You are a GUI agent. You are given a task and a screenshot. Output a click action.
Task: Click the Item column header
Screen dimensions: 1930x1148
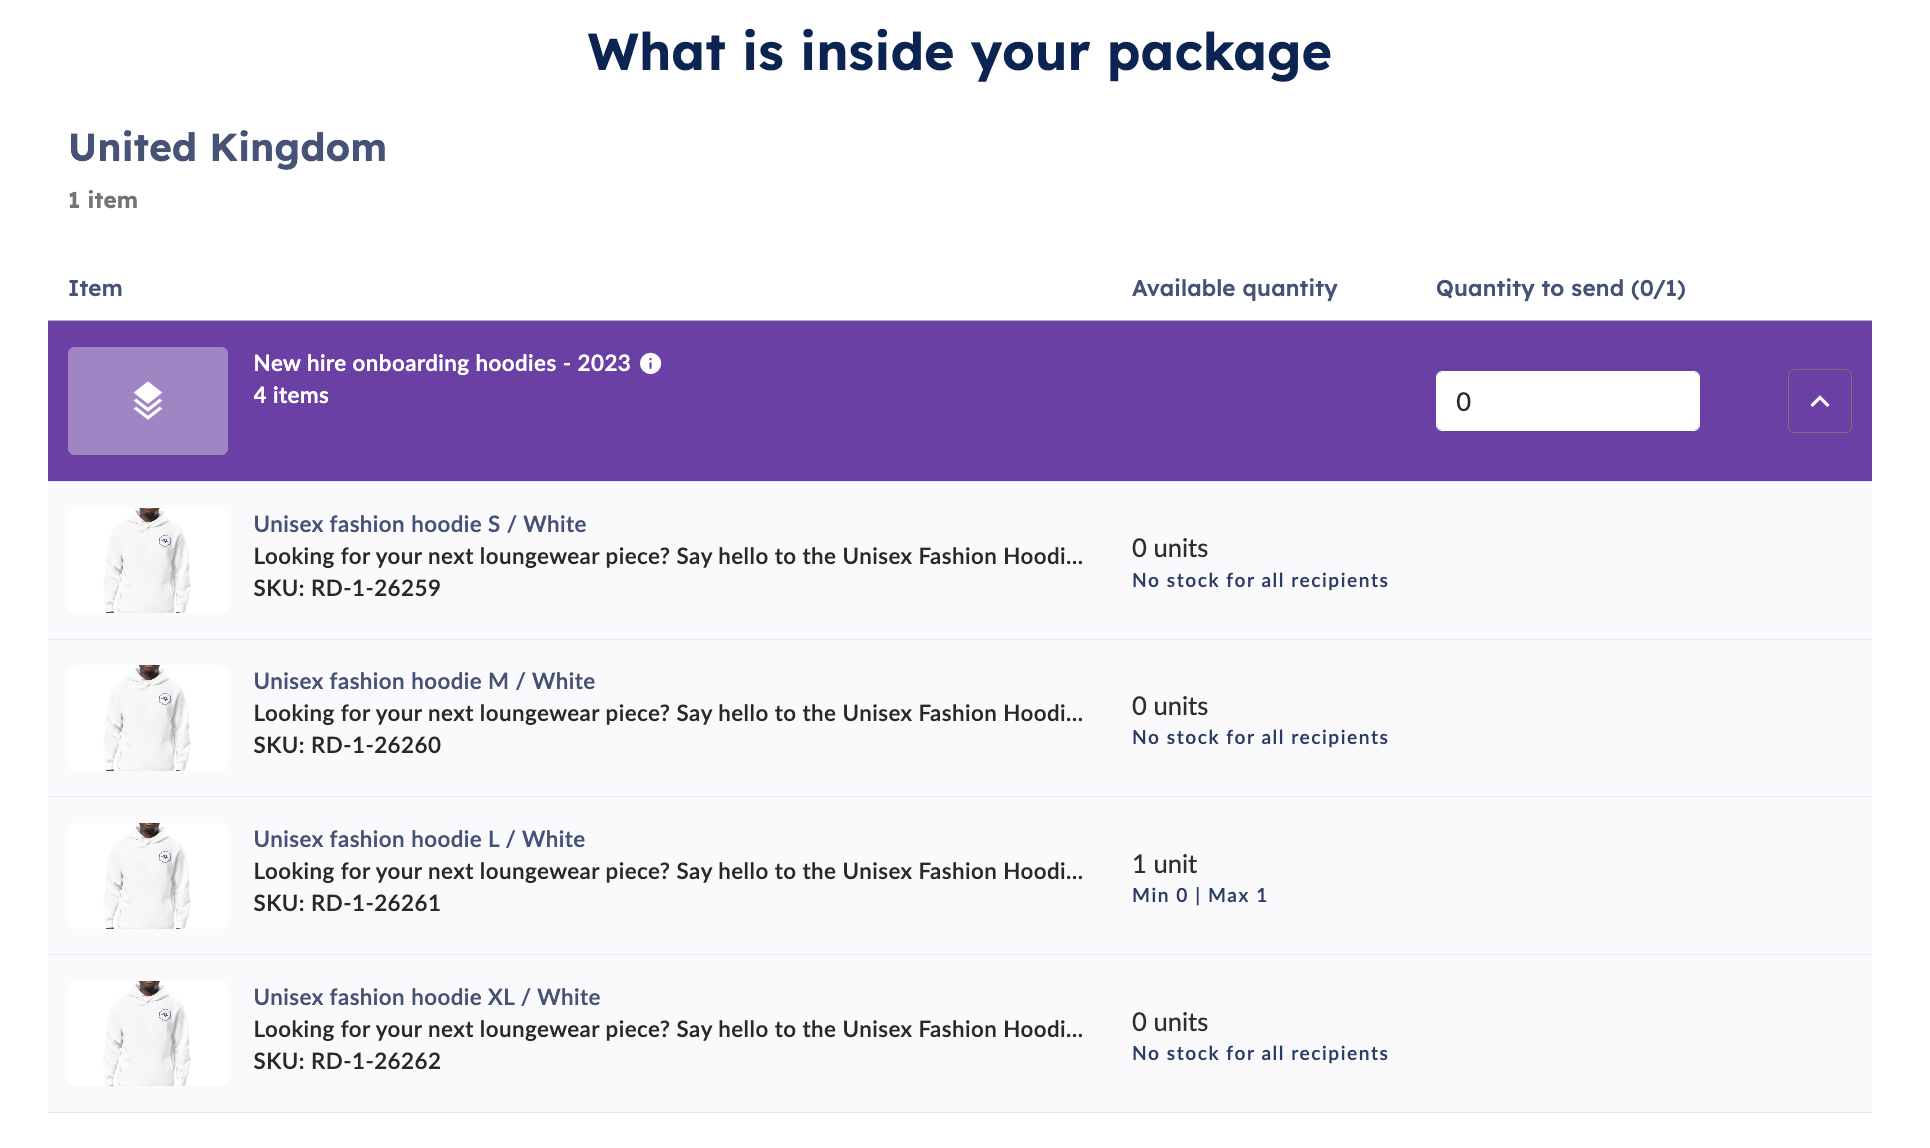[x=95, y=288]
